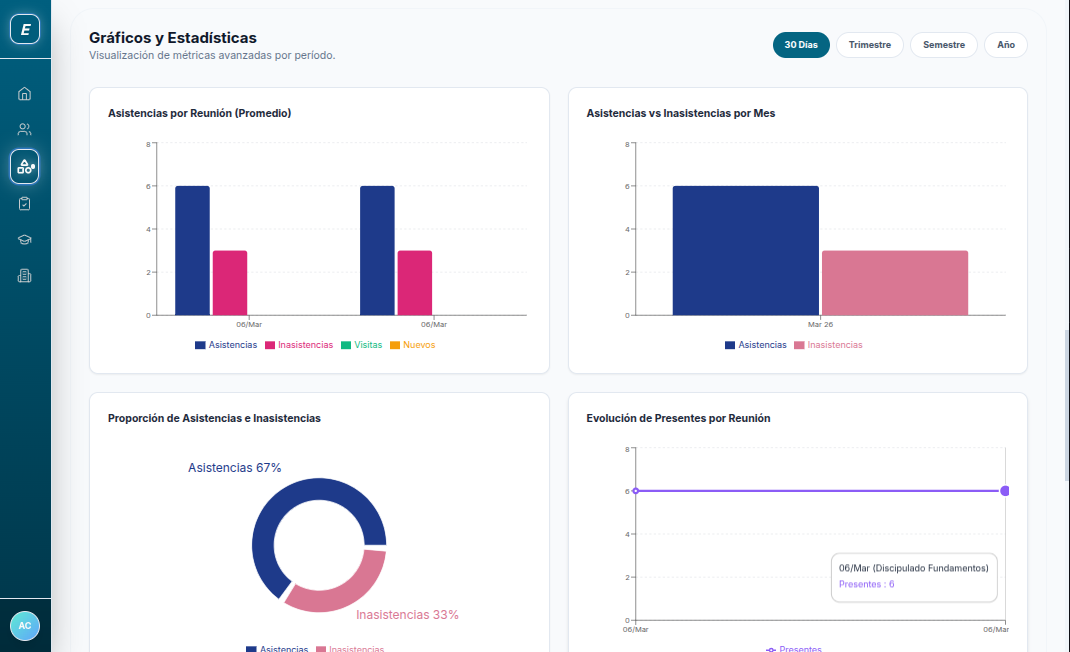Select the 30 Días period filter

tap(801, 45)
